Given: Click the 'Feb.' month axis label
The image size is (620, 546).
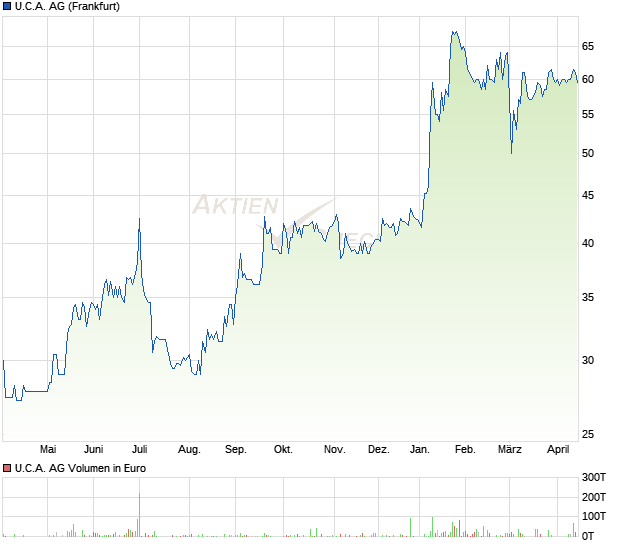Looking at the screenshot, I should pyautogui.click(x=465, y=450).
